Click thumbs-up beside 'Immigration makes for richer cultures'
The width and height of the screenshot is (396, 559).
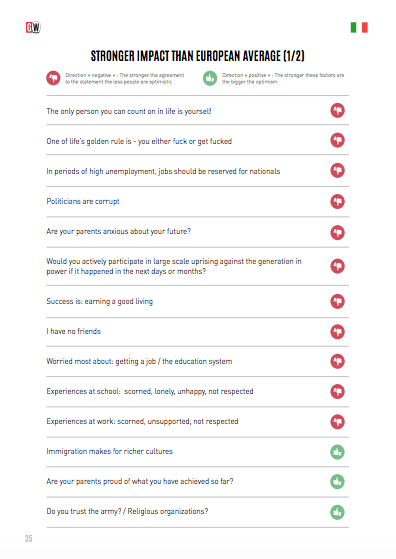[x=337, y=452]
